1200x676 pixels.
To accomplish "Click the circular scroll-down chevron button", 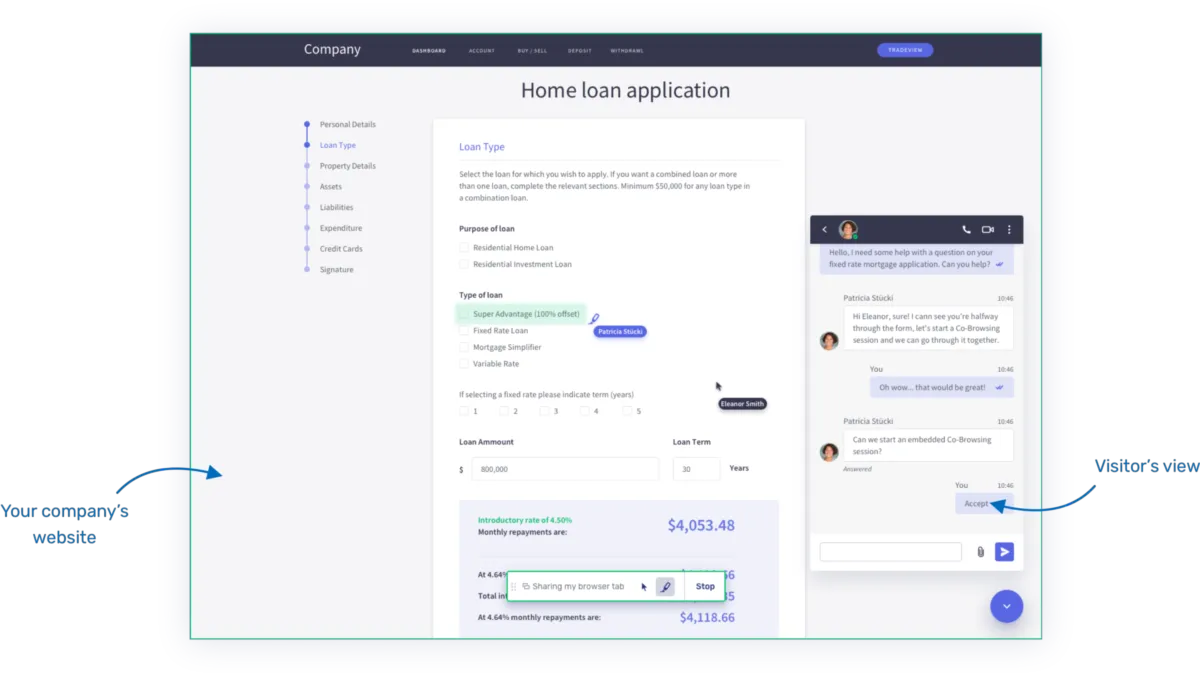I will click(x=1006, y=606).
